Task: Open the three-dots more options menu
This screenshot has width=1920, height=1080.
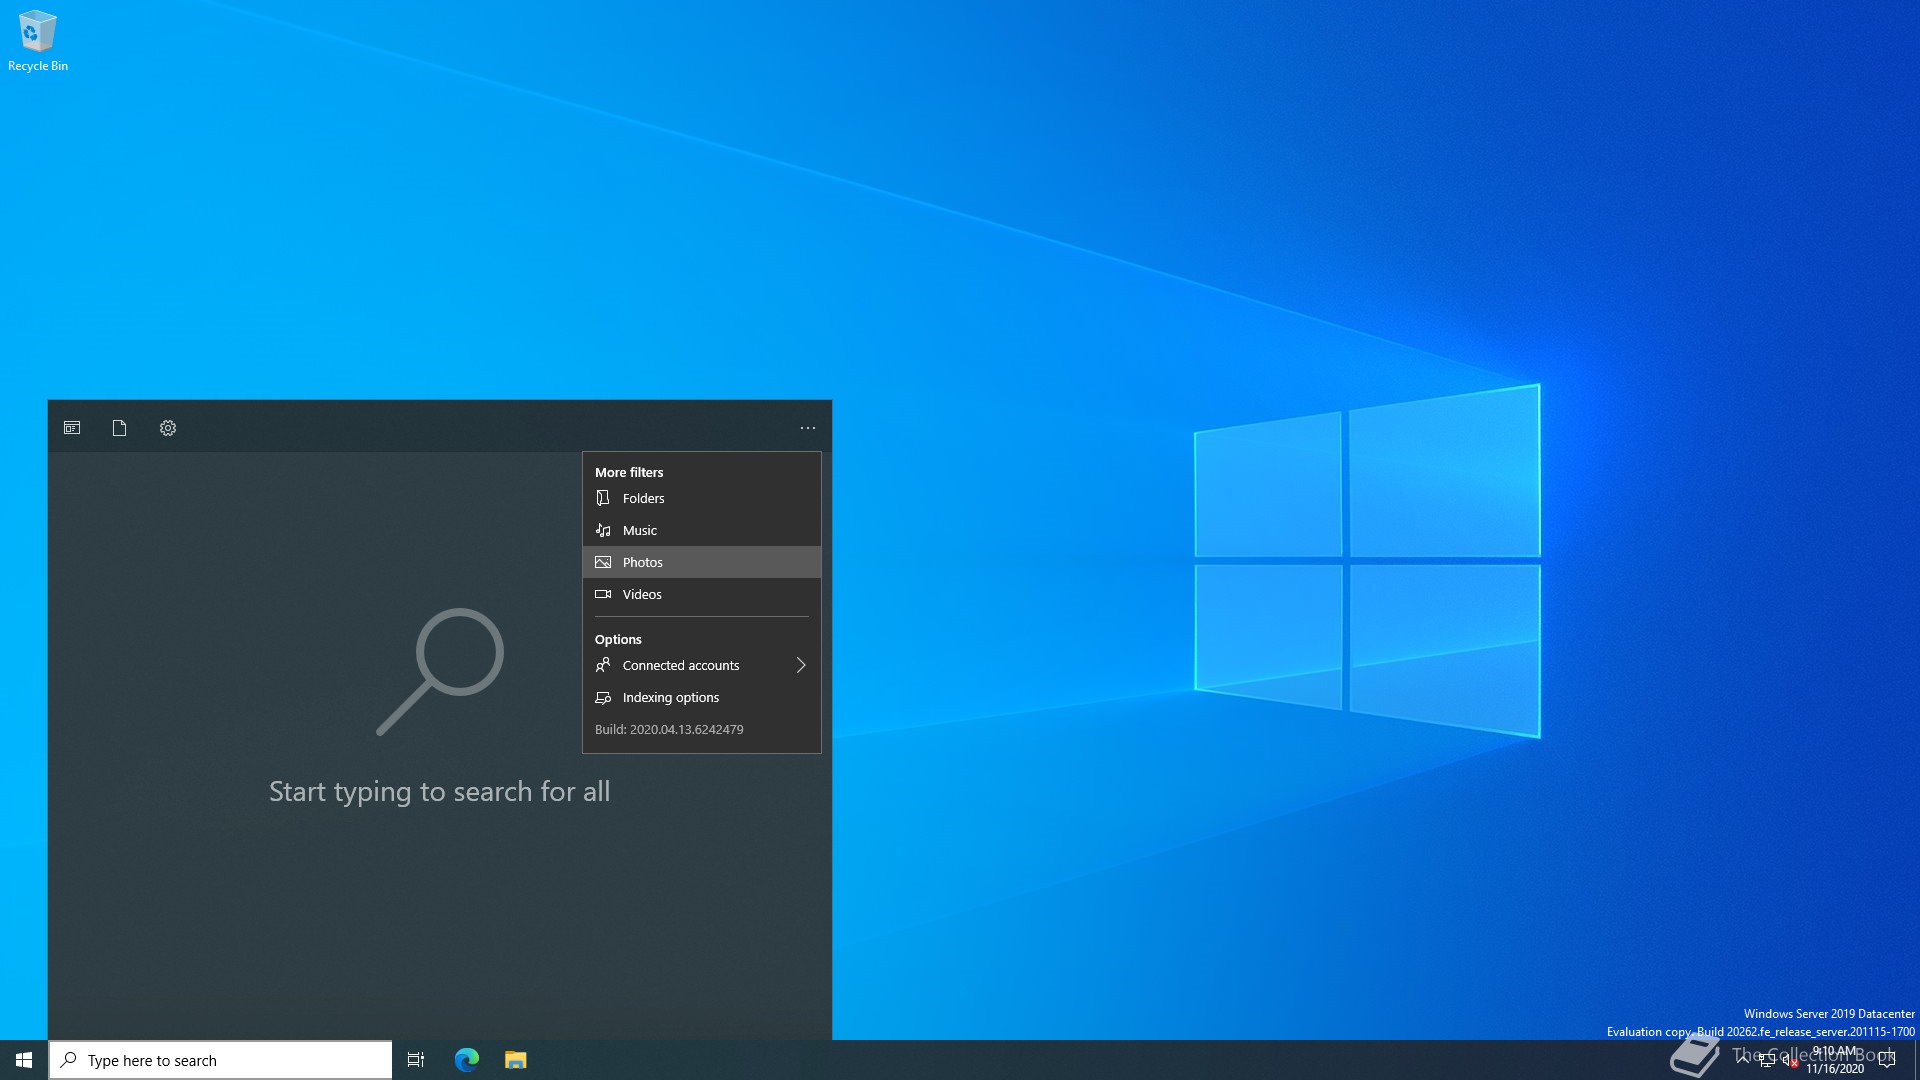Action: click(x=808, y=428)
